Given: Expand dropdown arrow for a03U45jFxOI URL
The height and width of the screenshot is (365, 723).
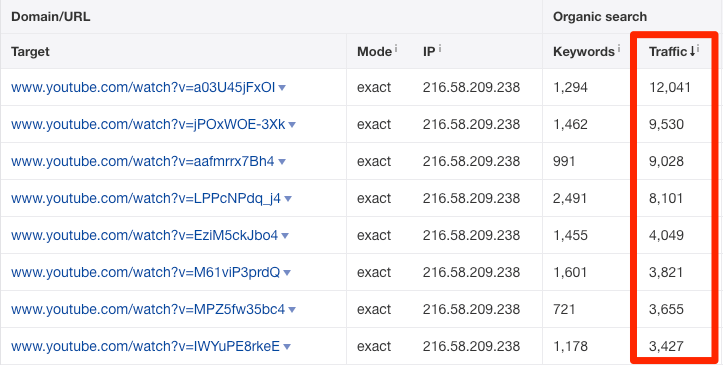Looking at the screenshot, I should pyautogui.click(x=282, y=88).
